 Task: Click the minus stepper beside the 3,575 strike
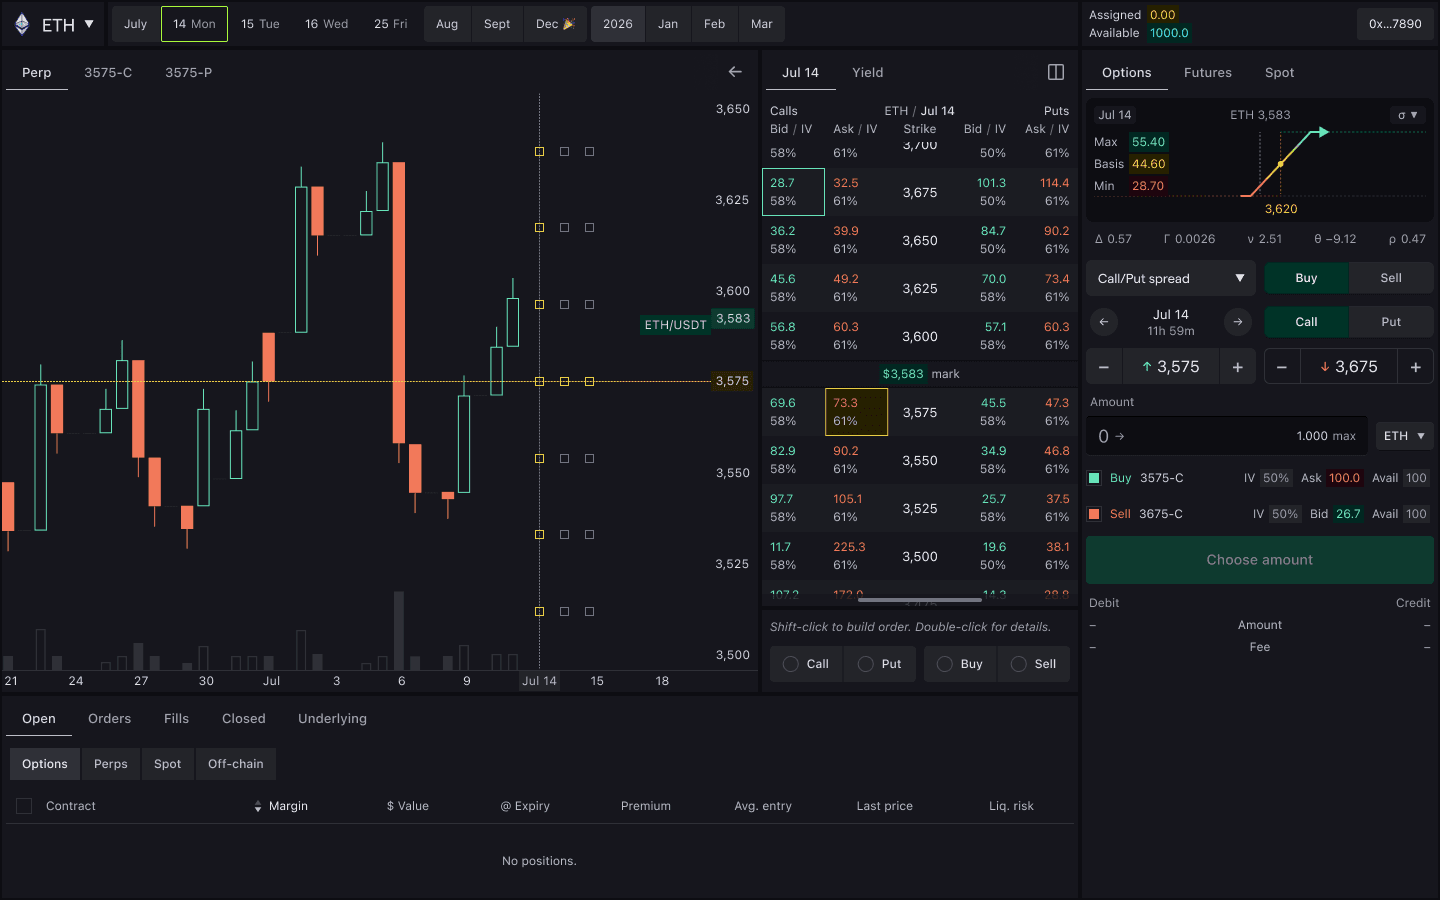coord(1103,366)
